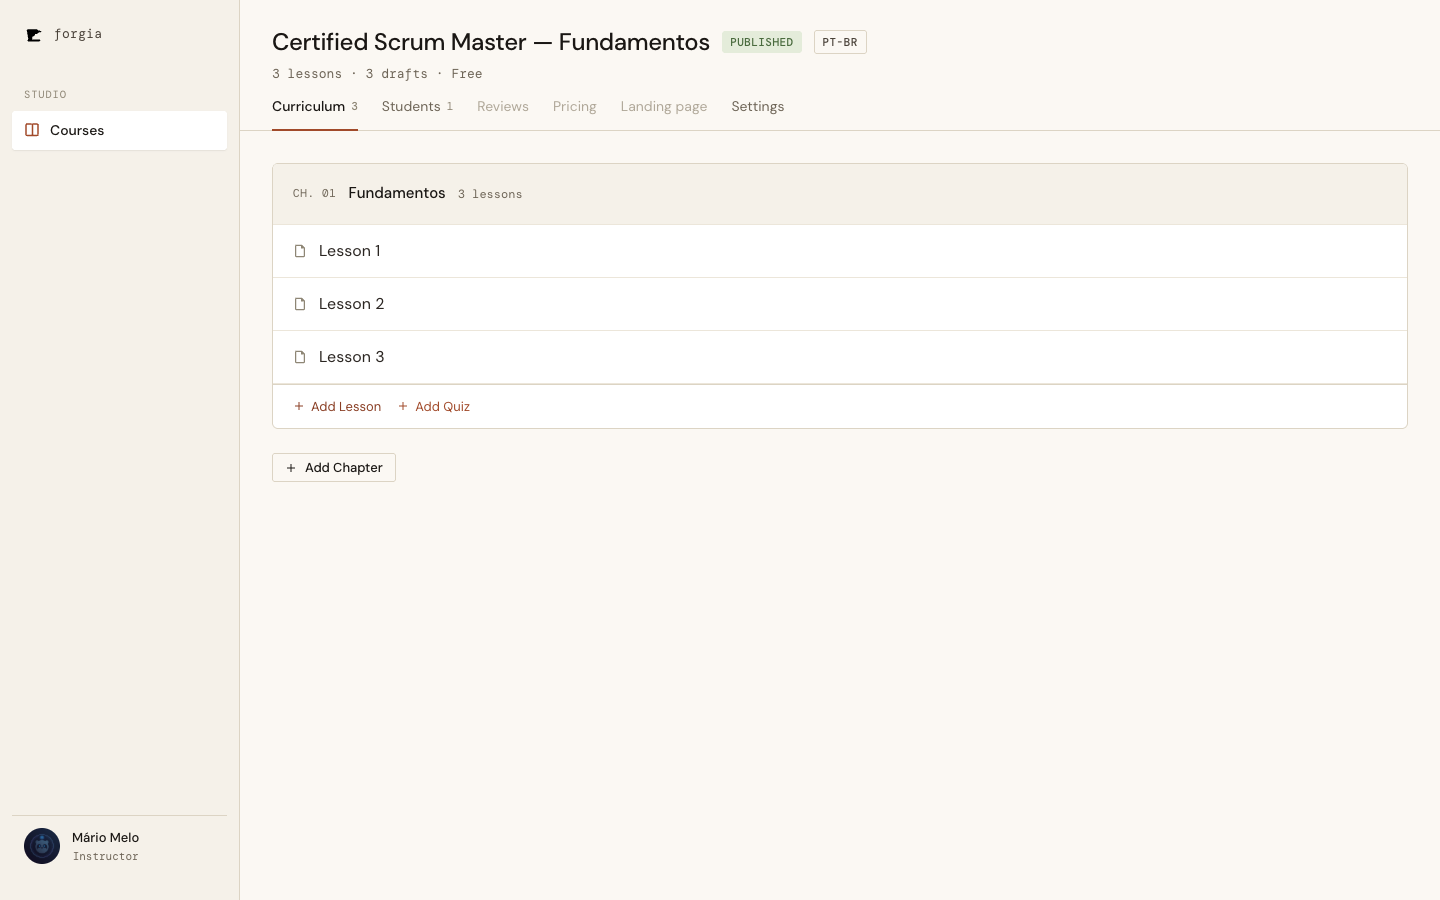Click the plus icon in Add Chapter button
Image resolution: width=1440 pixels, height=900 pixels.
click(291, 468)
